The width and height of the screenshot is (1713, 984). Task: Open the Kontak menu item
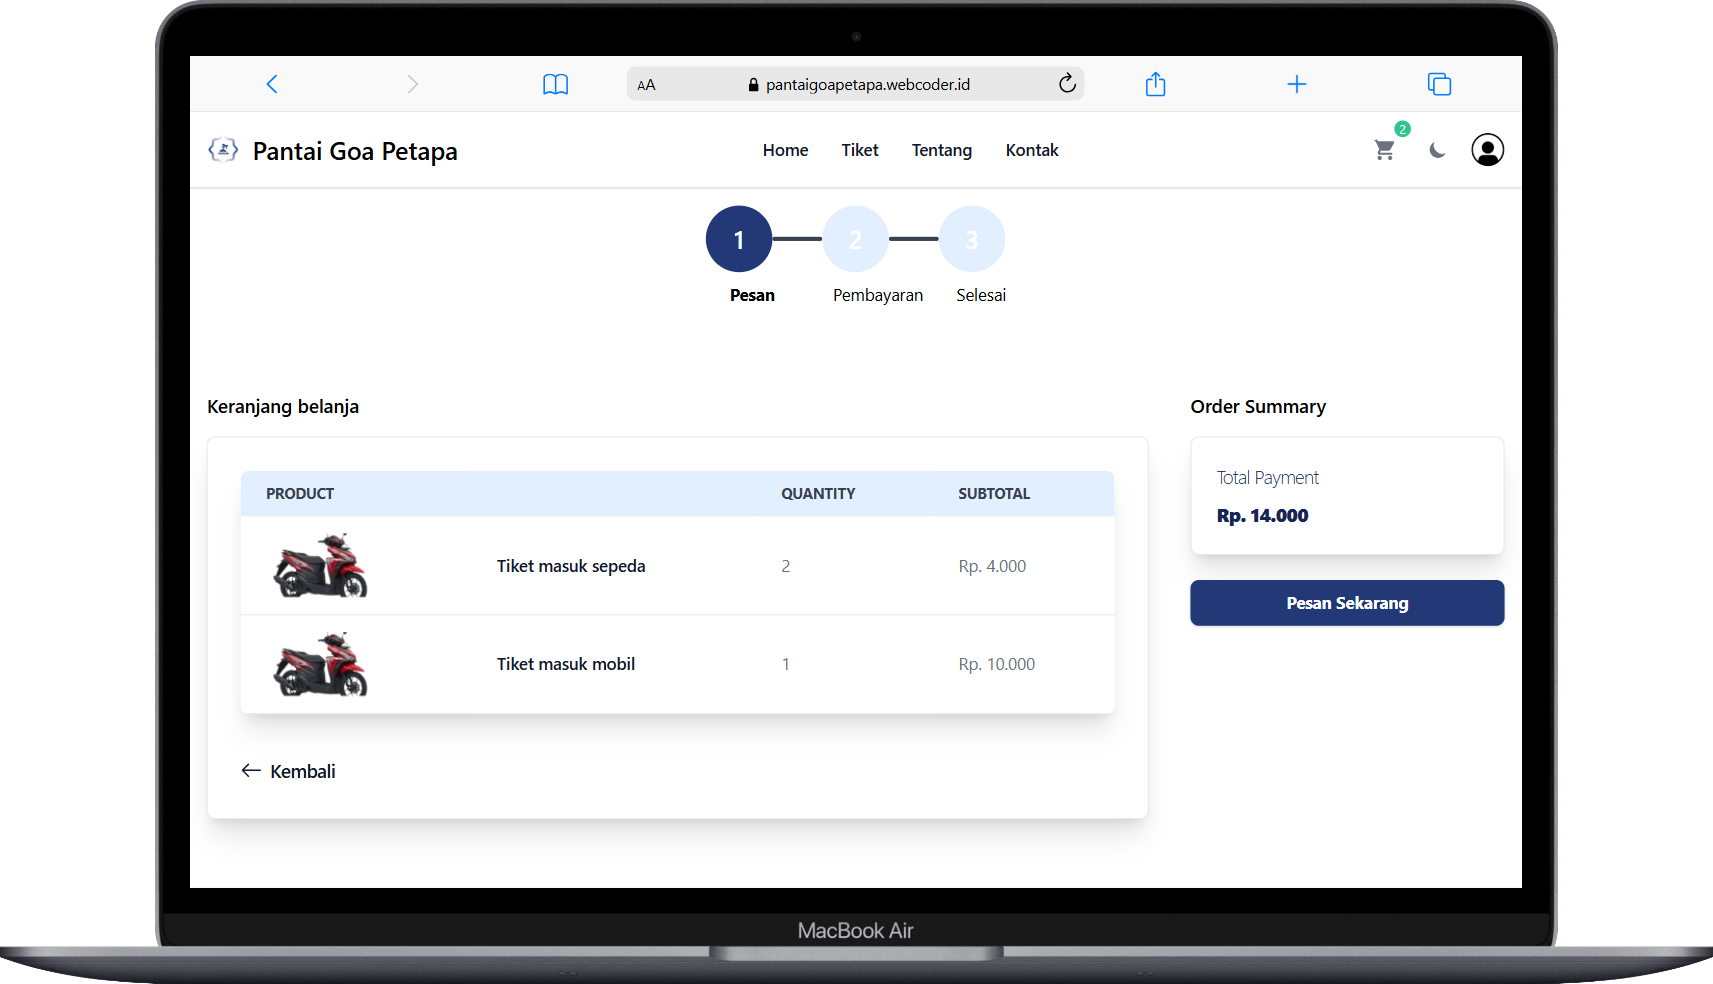tap(1032, 150)
